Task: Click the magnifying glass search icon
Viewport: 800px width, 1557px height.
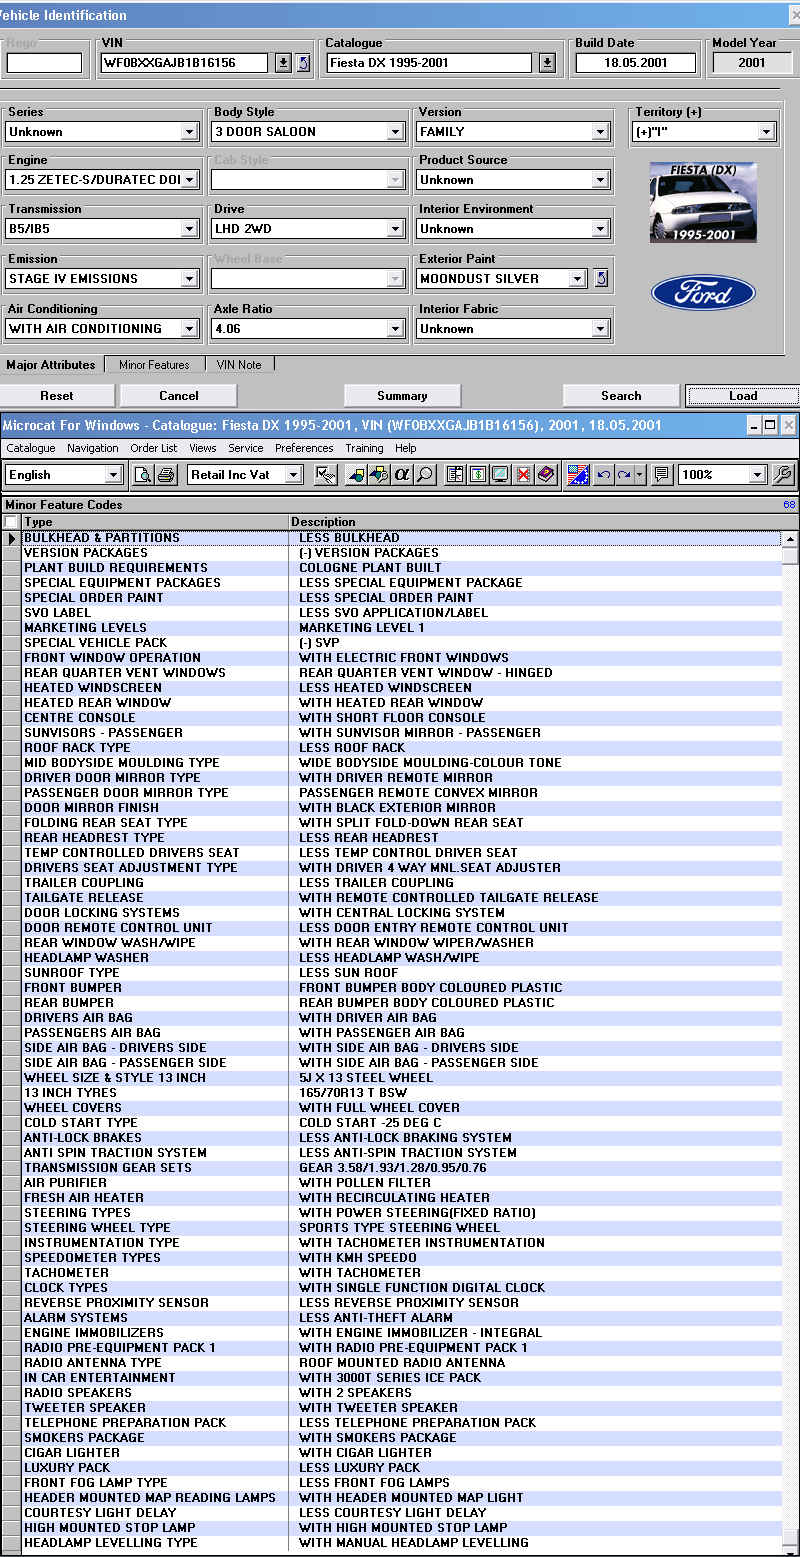Action: pyautogui.click(x=425, y=475)
